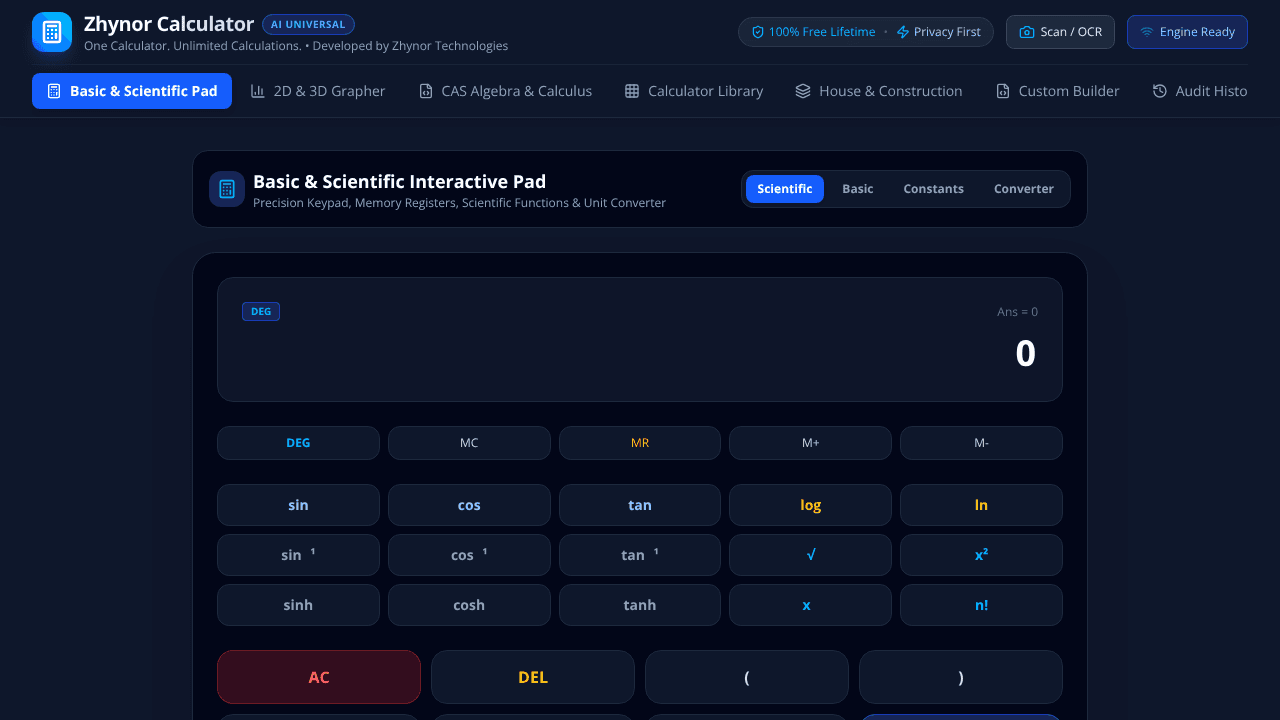Open the Custom Builder tab
The image size is (1280, 720).
pos(1057,91)
